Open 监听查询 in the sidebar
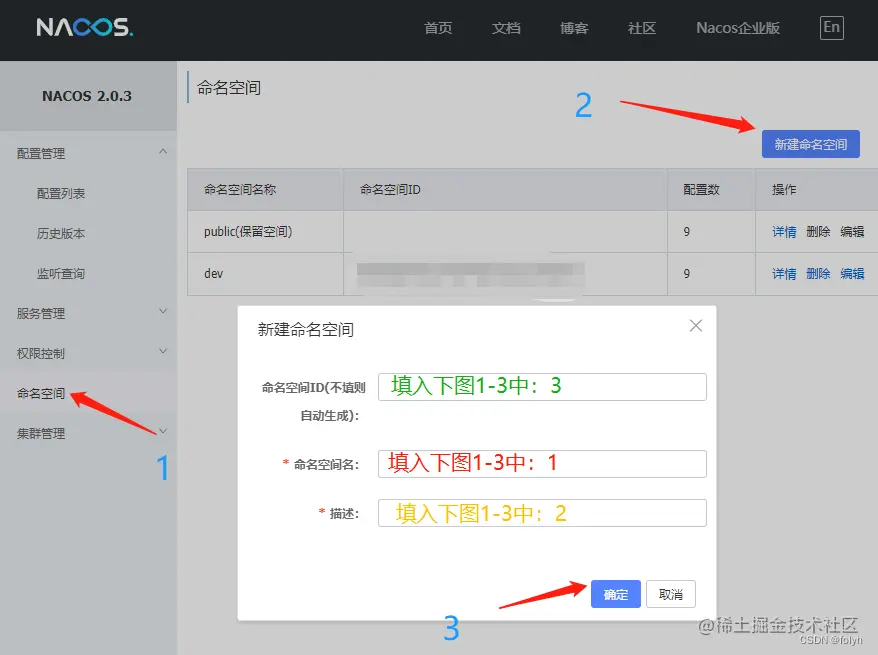This screenshot has width=878, height=655. coord(60,274)
